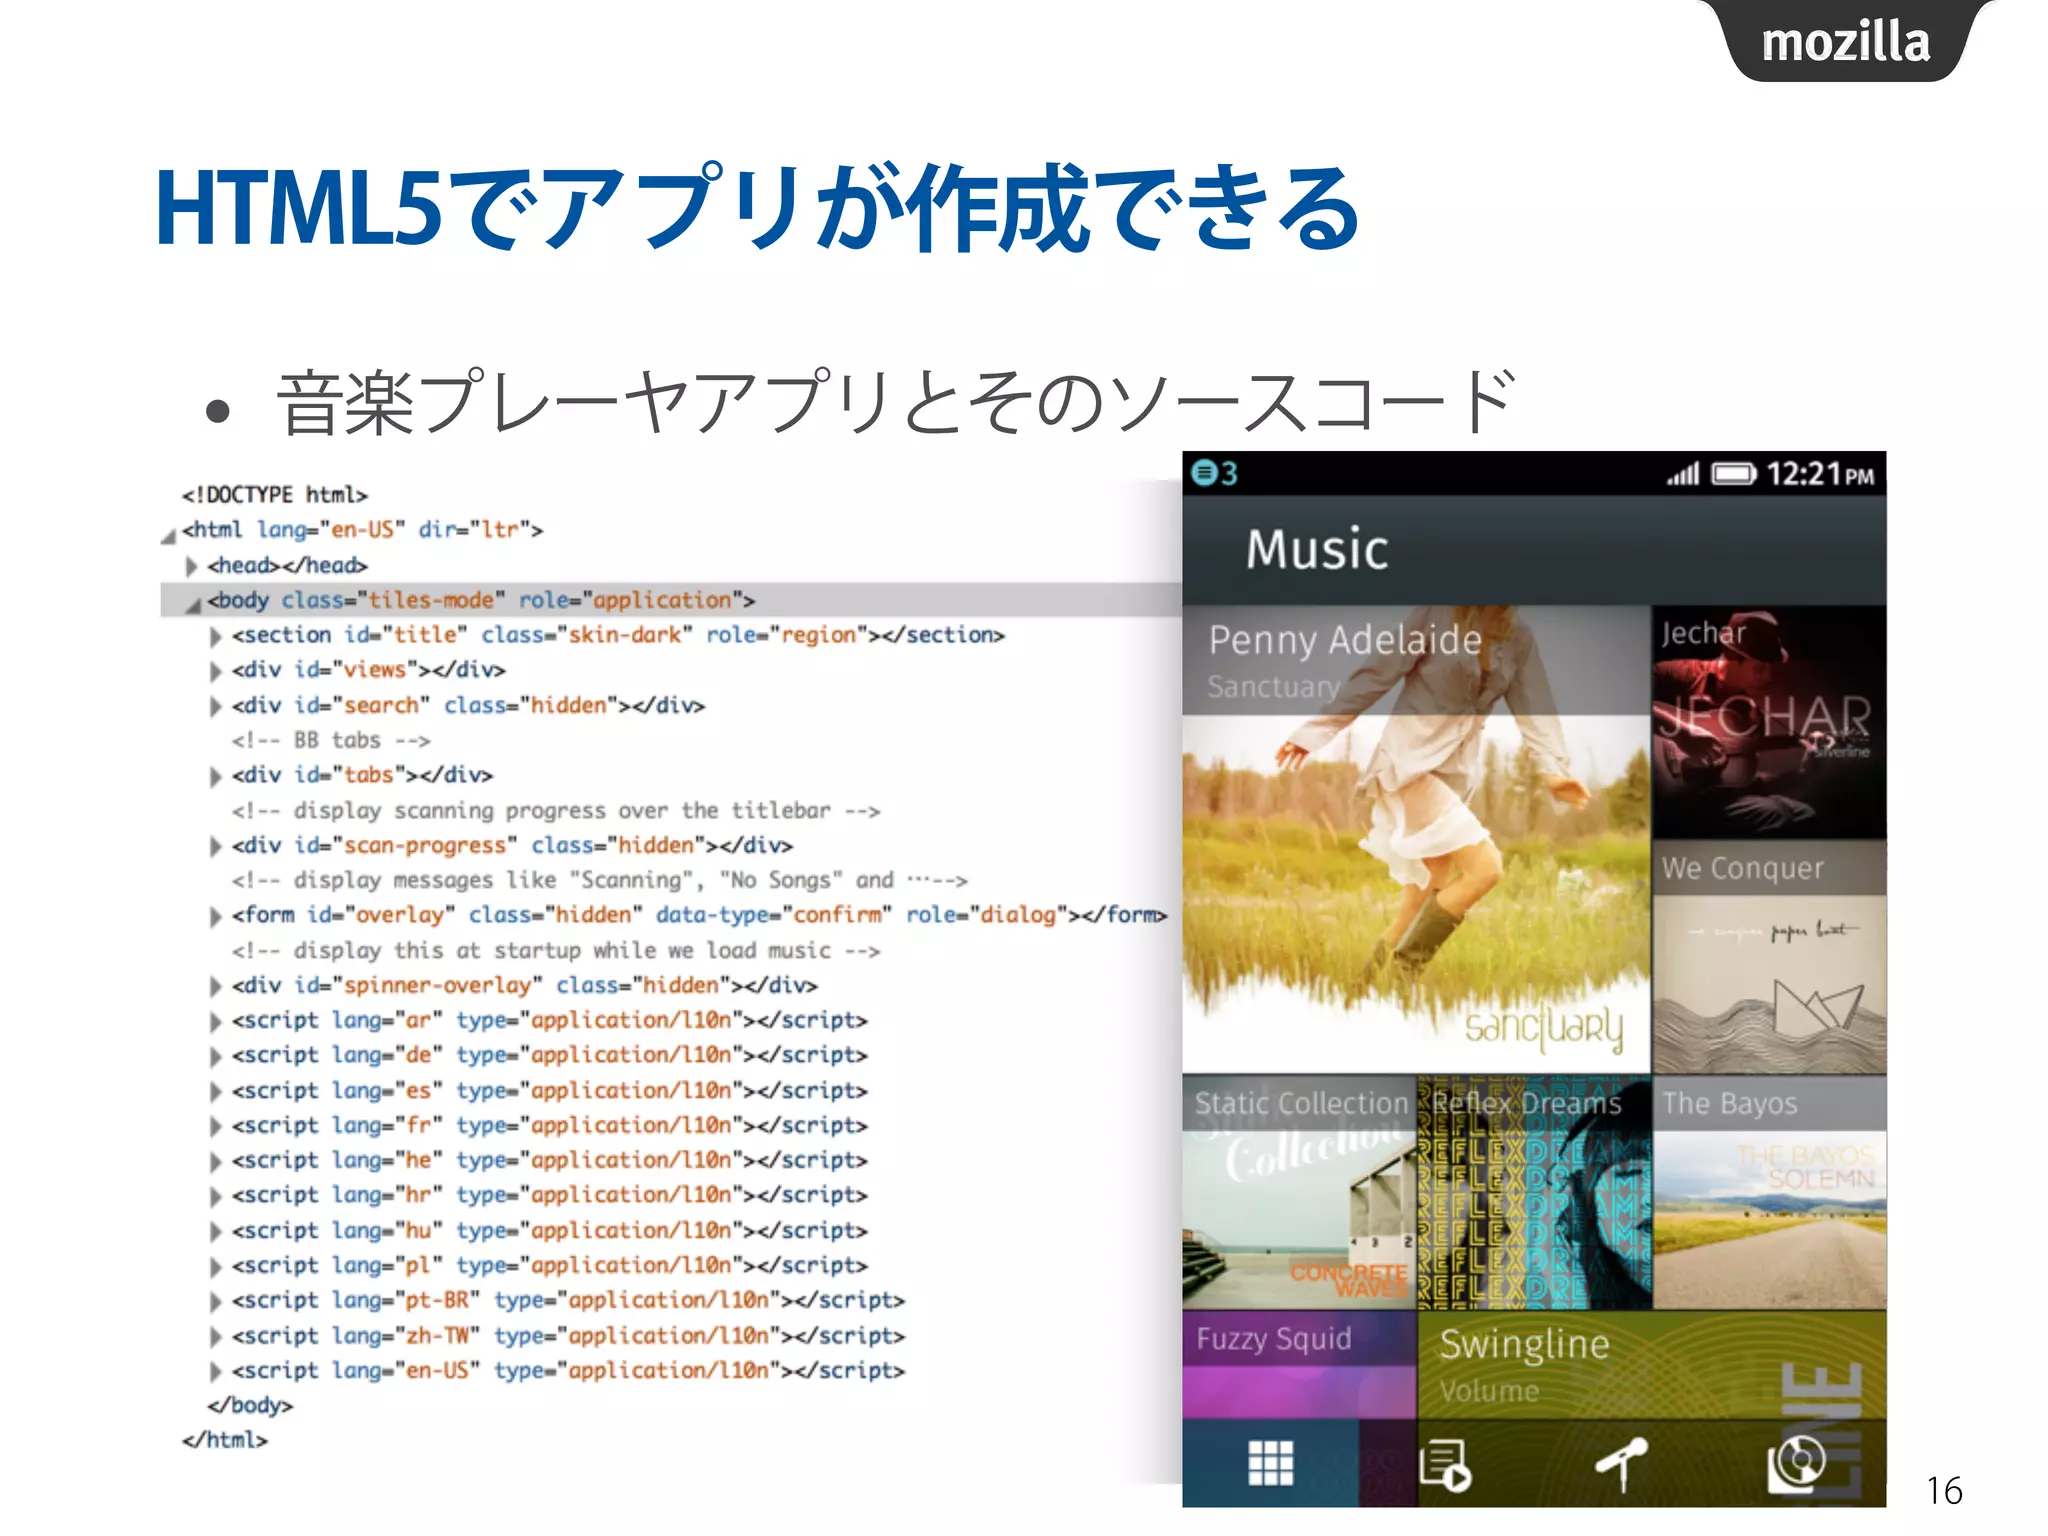Image resolution: width=2048 pixels, height=1536 pixels.
Task: Expand the script lang en-US node
Action: click(215, 1371)
